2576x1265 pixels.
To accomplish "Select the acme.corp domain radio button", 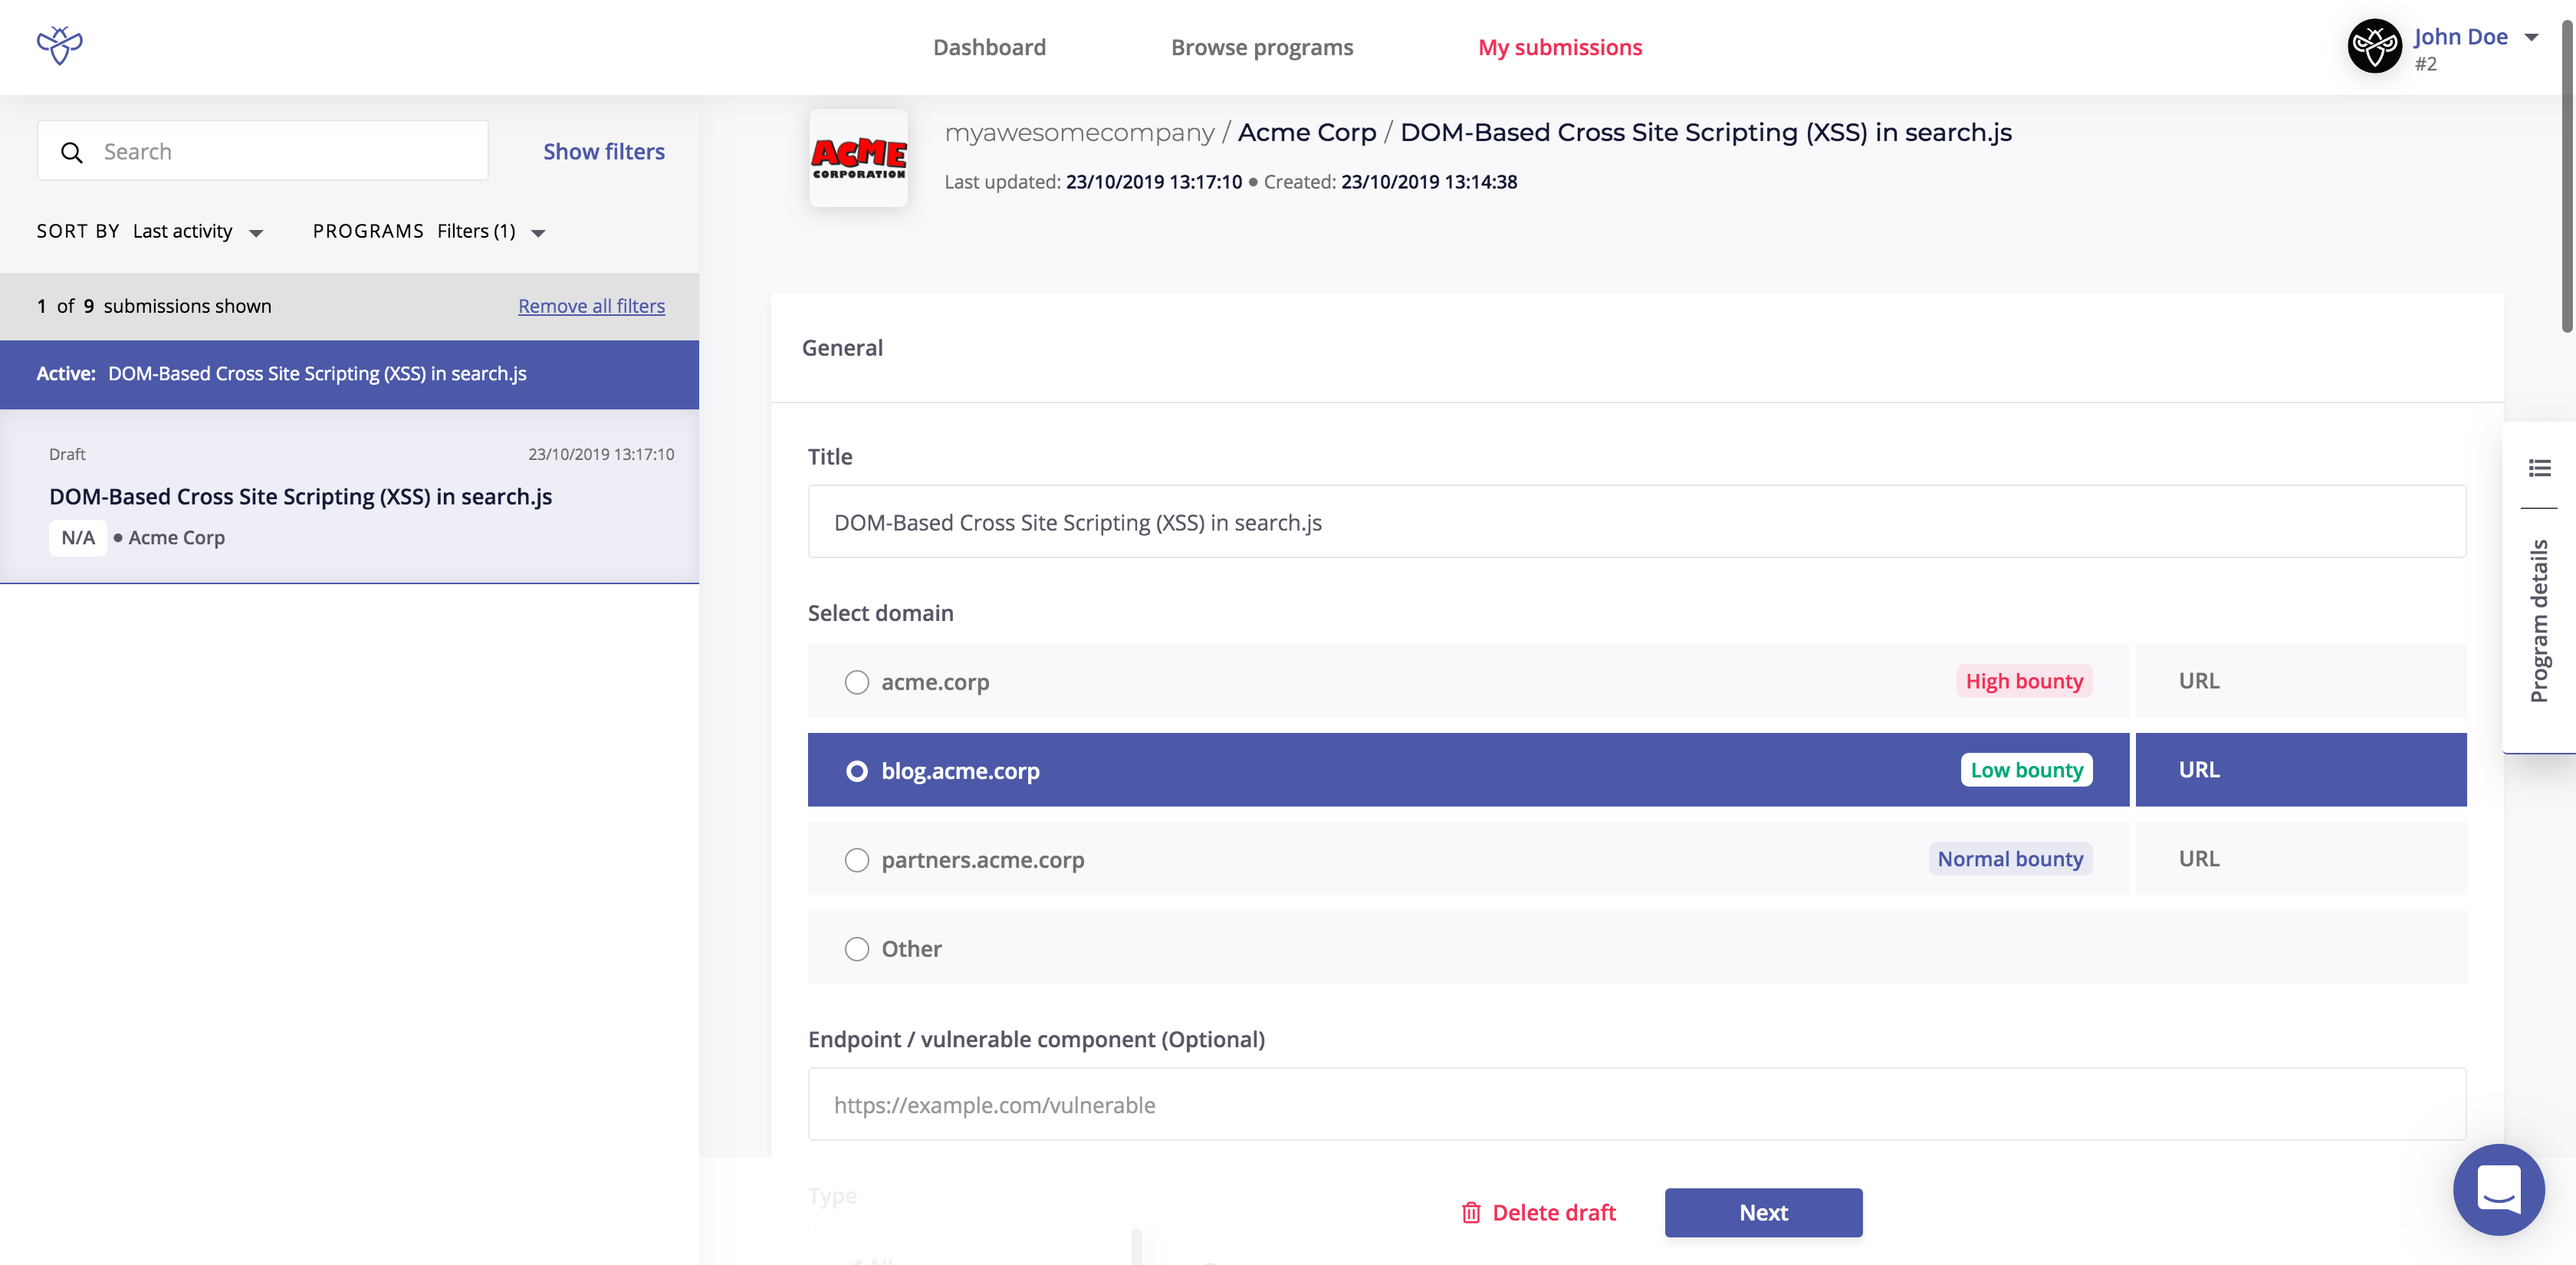I will tap(857, 682).
